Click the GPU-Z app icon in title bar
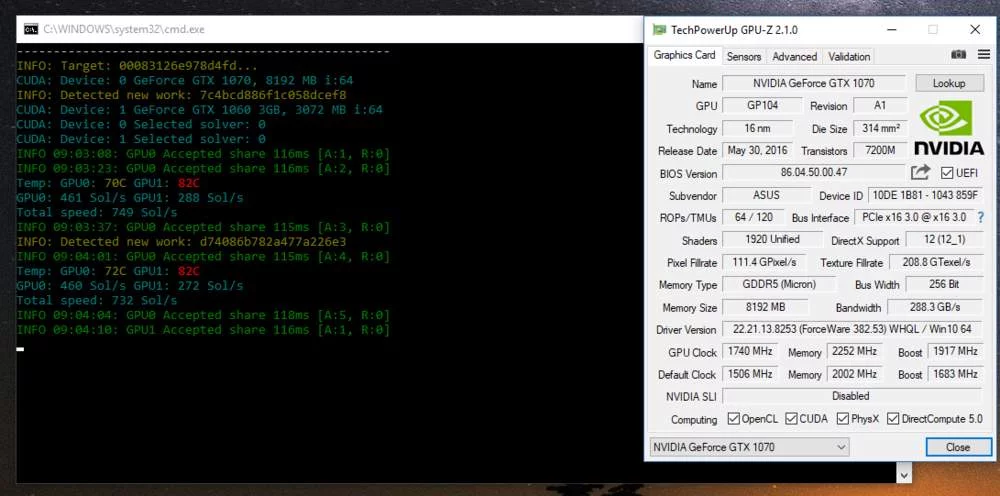The height and width of the screenshot is (496, 1000). pyautogui.click(x=659, y=30)
